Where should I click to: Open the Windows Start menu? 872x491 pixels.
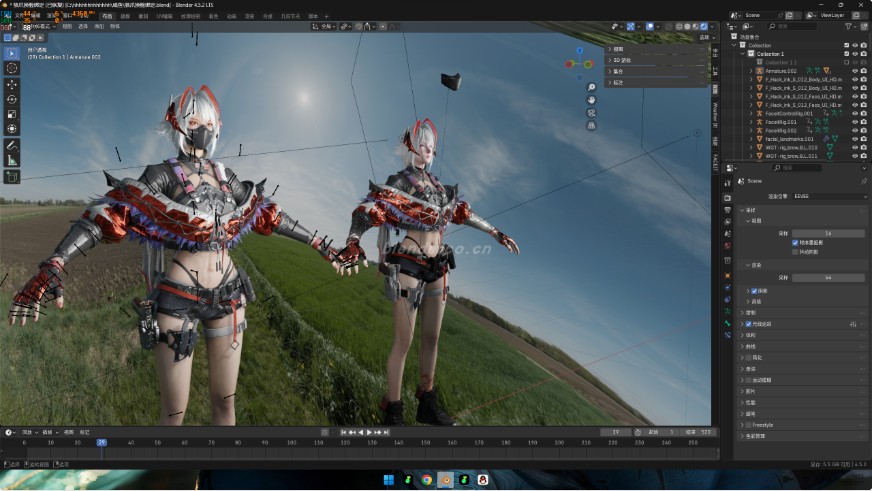click(389, 479)
